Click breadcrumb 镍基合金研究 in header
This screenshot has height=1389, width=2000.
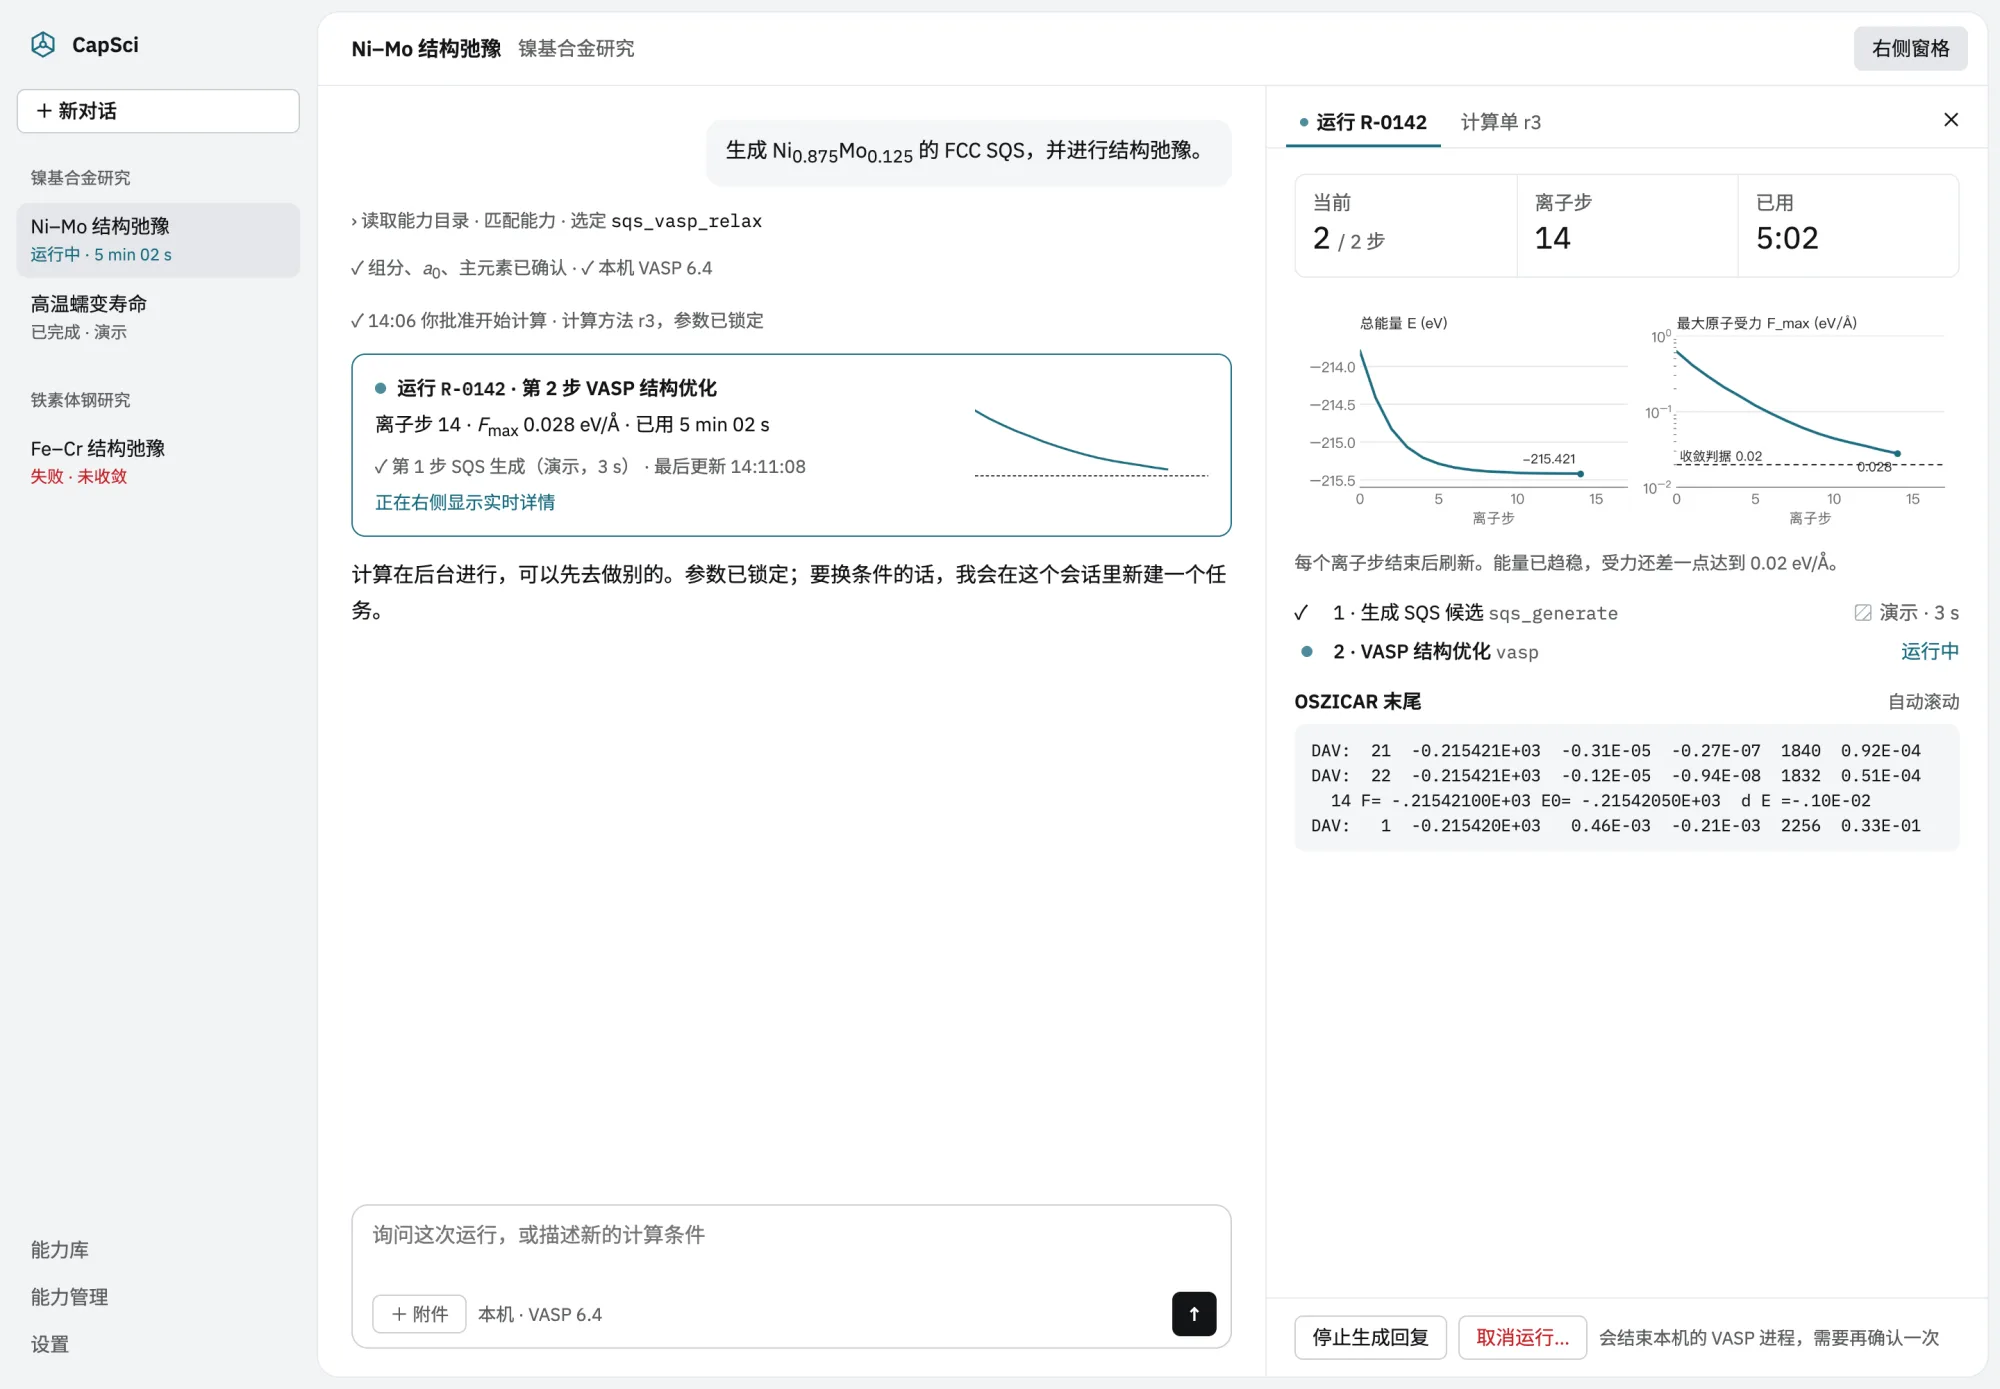576,48
